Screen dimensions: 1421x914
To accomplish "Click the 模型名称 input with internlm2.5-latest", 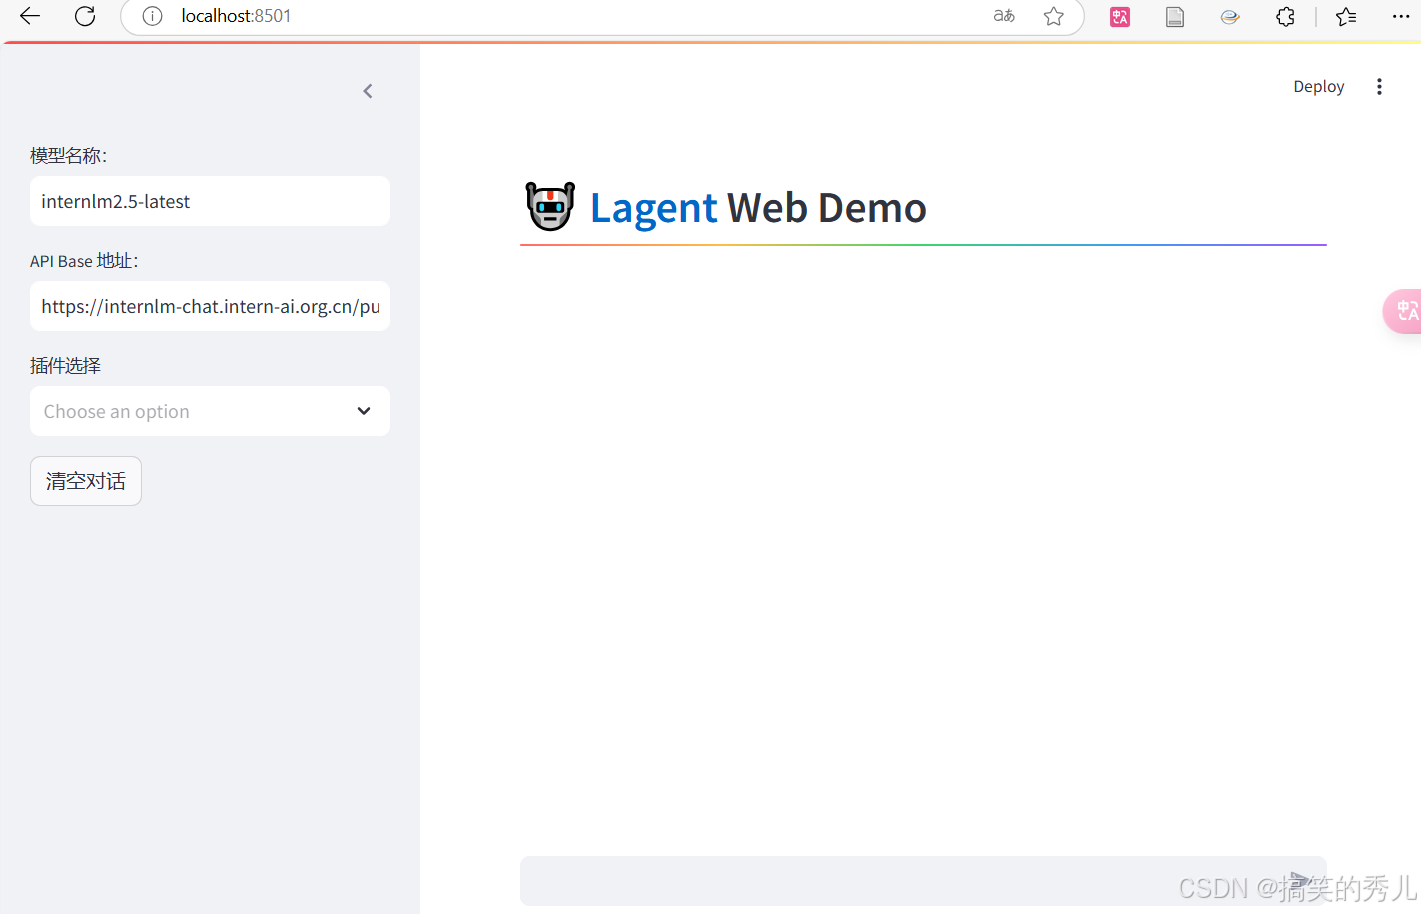I will click(x=210, y=201).
